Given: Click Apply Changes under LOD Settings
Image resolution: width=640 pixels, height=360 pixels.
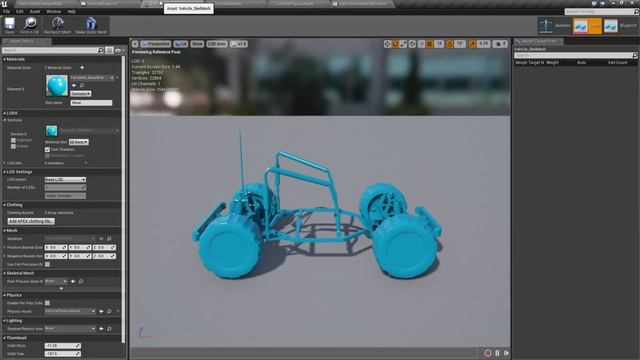Looking at the screenshot, I should (65, 196).
